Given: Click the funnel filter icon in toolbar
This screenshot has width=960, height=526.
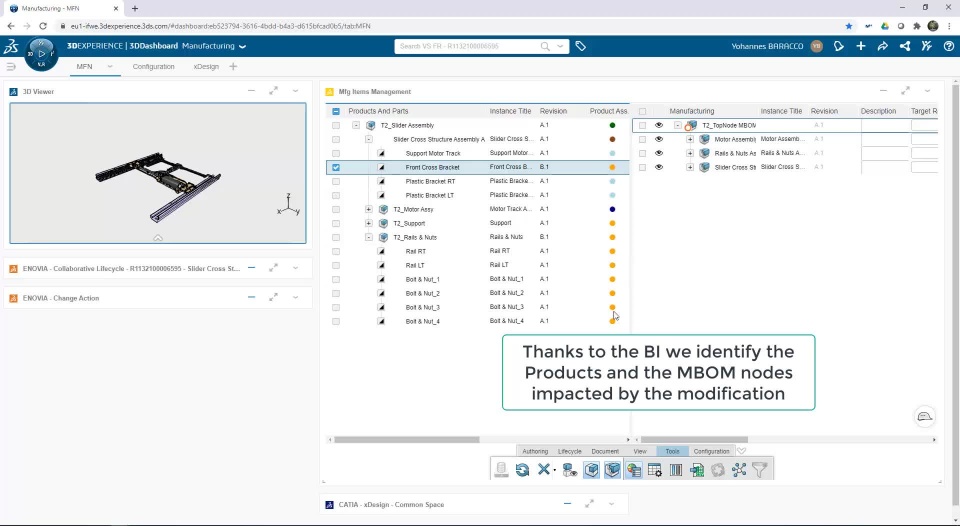Looking at the screenshot, I should [760, 470].
